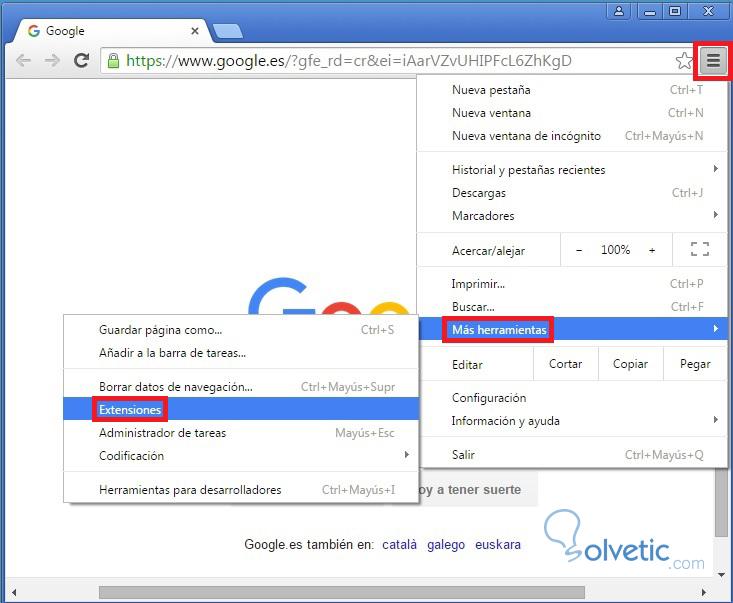Viewport: 733px width, 603px height.
Task: Select Nueva pestaña in the menu
Action: pos(572,90)
